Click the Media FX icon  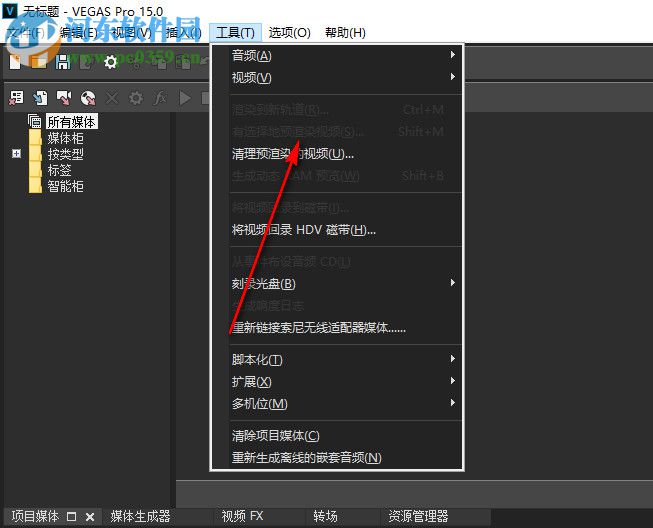pyautogui.click(x=160, y=98)
